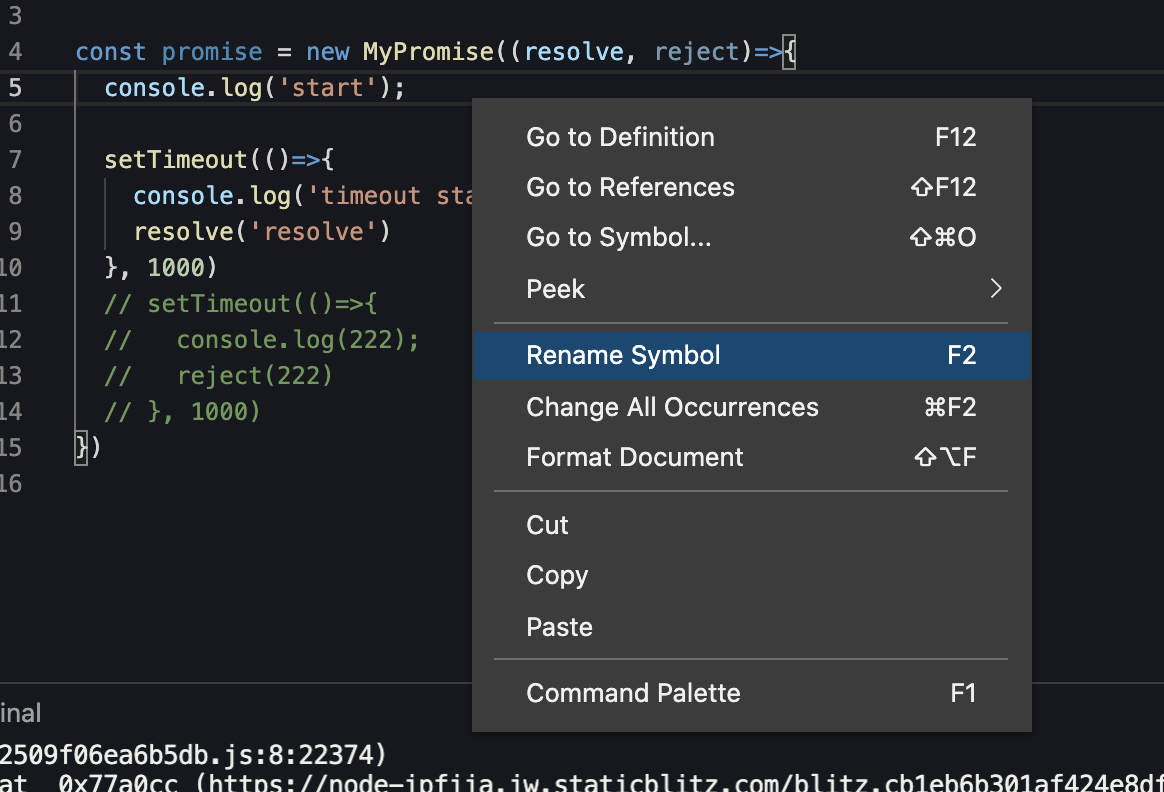This screenshot has height=792, width=1164.
Task: Click the 'new' keyword on line 4
Action: click(327, 52)
